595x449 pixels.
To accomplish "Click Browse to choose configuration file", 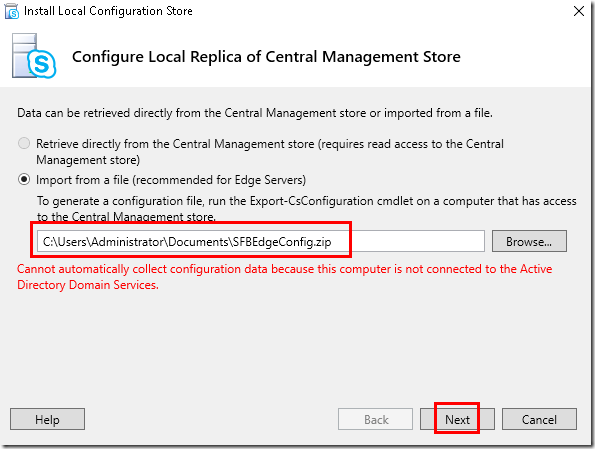I will pos(529,241).
